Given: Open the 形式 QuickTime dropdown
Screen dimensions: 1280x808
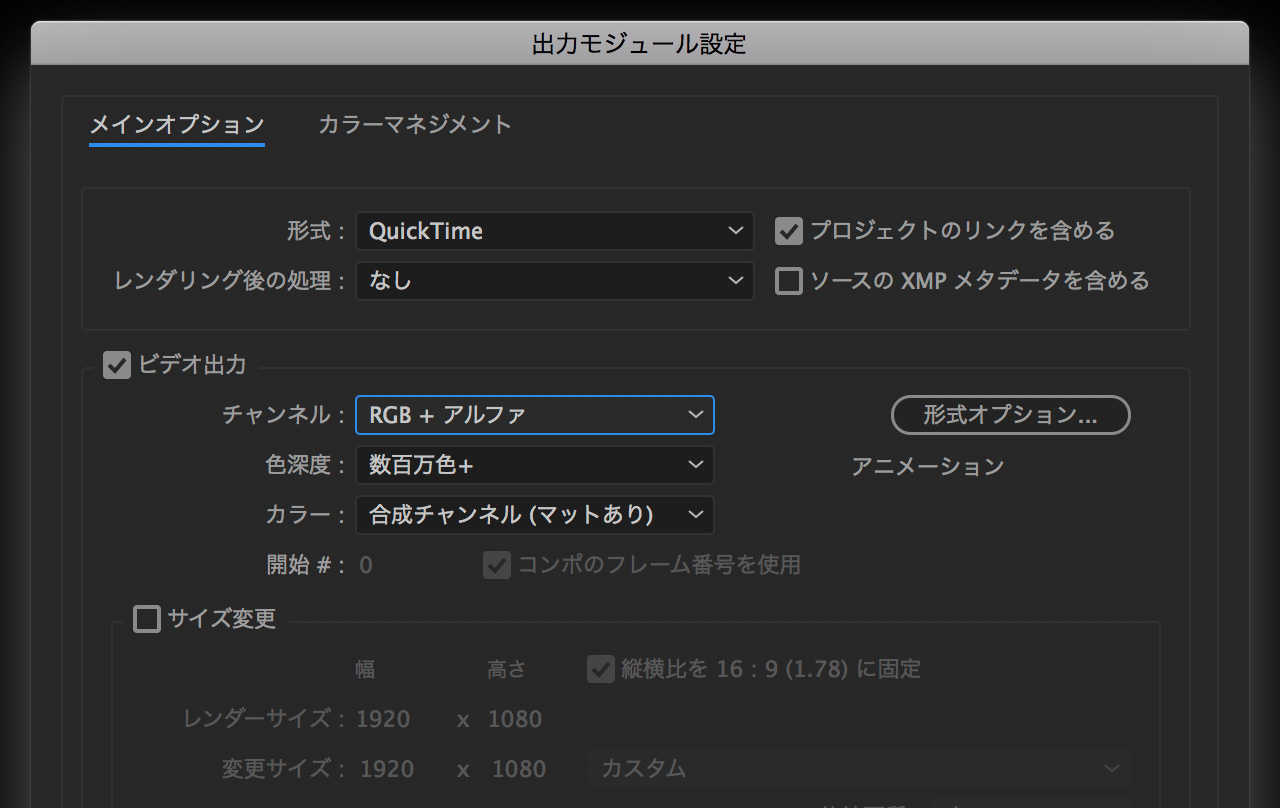Looking at the screenshot, I should click(x=555, y=231).
